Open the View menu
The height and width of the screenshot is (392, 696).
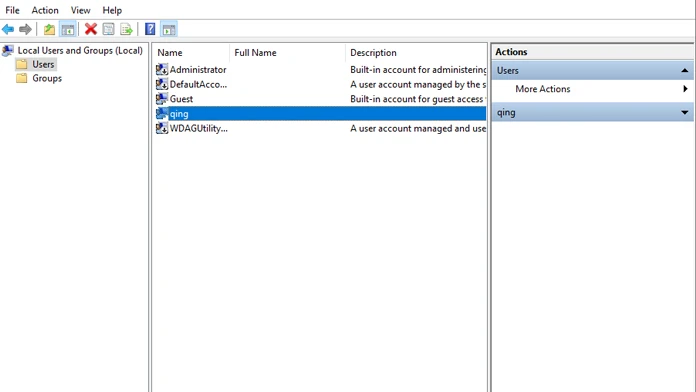coord(80,10)
